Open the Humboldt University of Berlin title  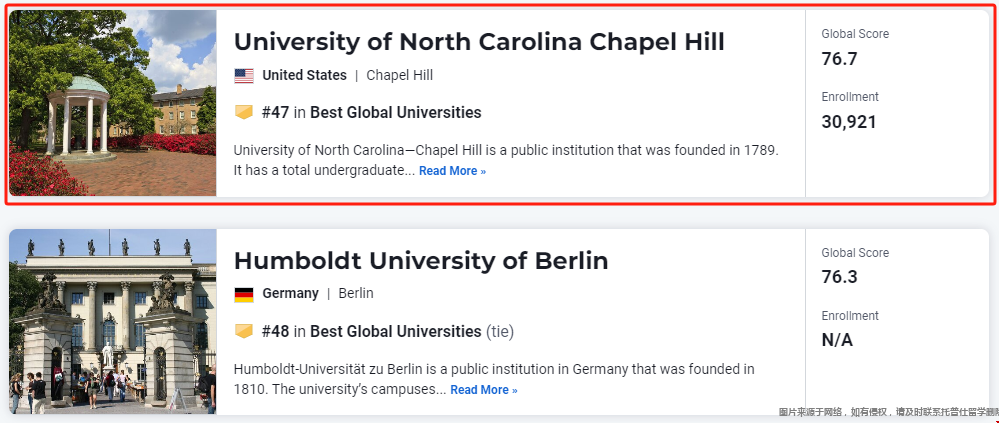tap(421, 261)
